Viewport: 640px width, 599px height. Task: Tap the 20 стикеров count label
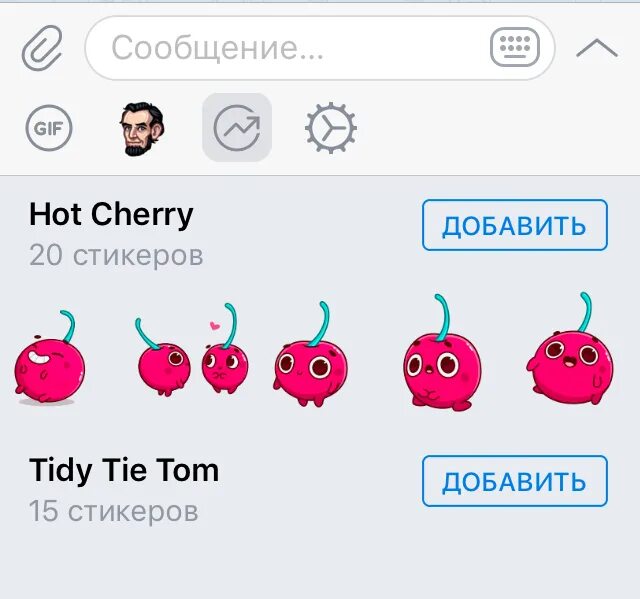[x=116, y=256]
